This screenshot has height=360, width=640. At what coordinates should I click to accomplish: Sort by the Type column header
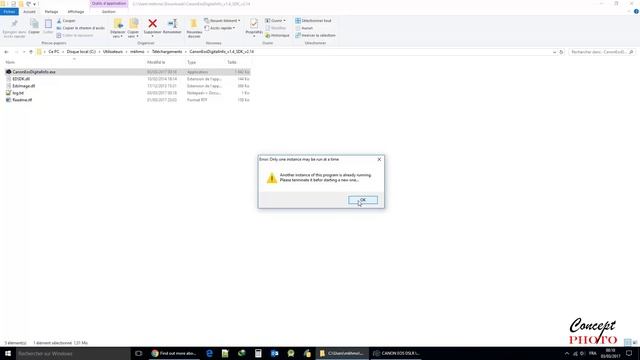click(191, 62)
